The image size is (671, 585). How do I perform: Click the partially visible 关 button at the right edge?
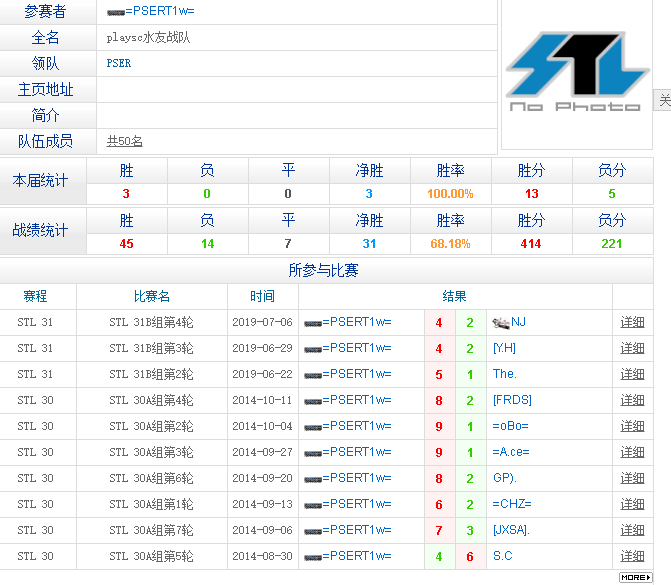point(663,100)
